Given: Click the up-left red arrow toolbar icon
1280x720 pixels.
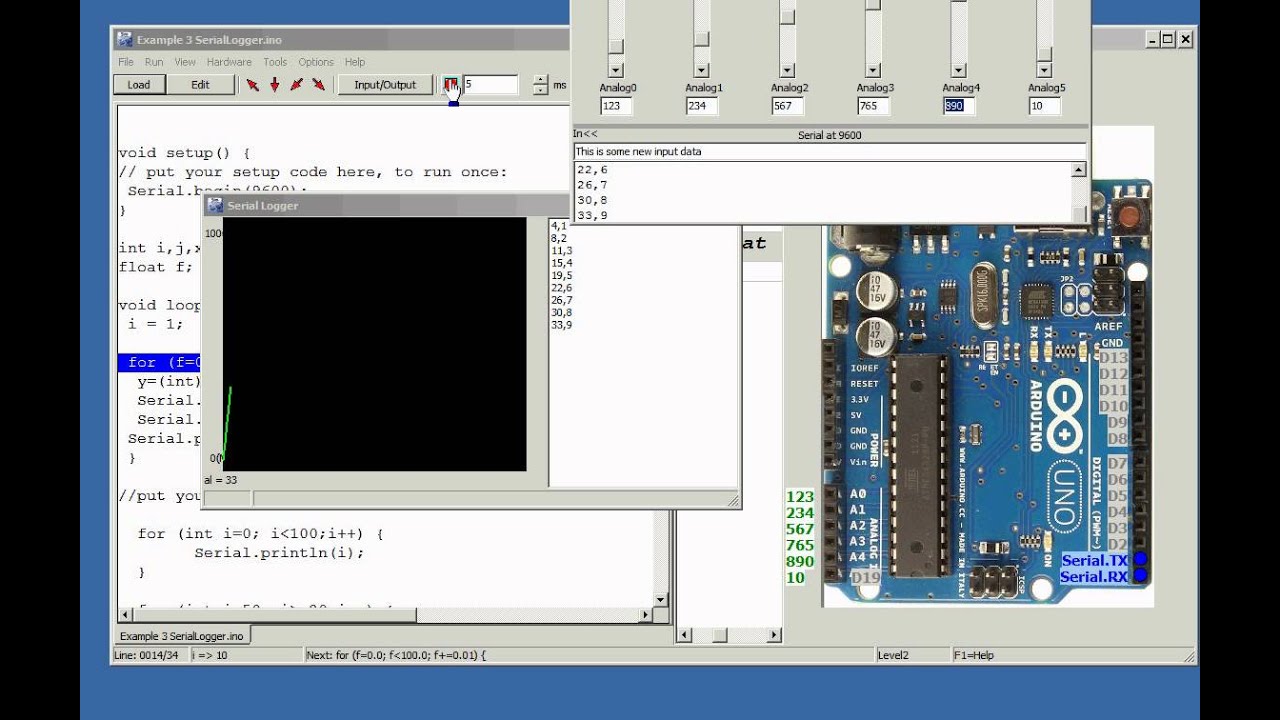Looking at the screenshot, I should (253, 85).
